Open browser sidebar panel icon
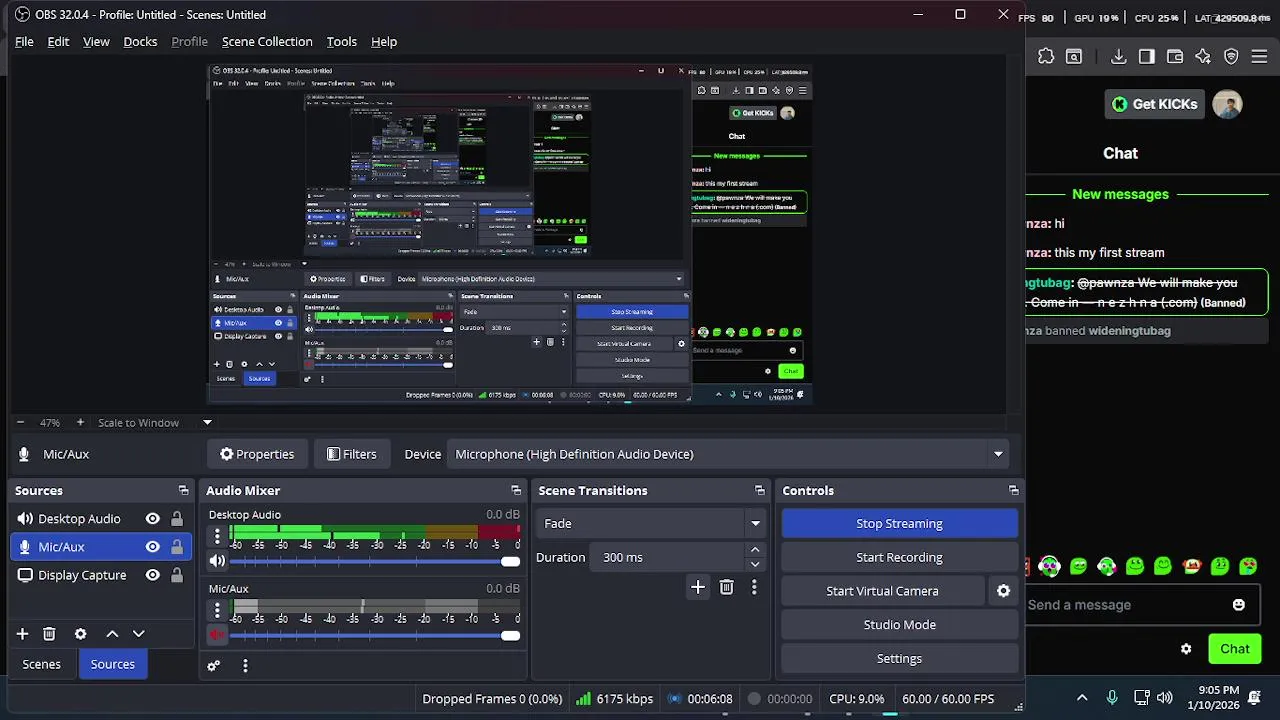This screenshot has height=720, width=1280. pyautogui.click(x=1147, y=56)
